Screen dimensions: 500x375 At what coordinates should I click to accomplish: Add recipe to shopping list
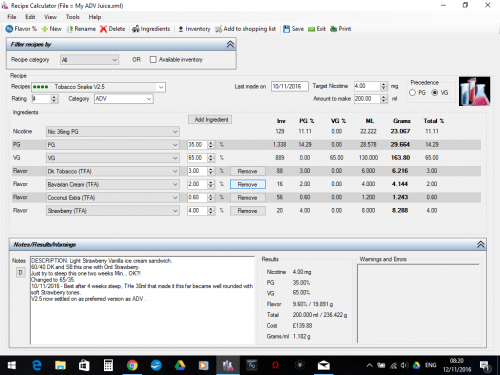coord(245,29)
